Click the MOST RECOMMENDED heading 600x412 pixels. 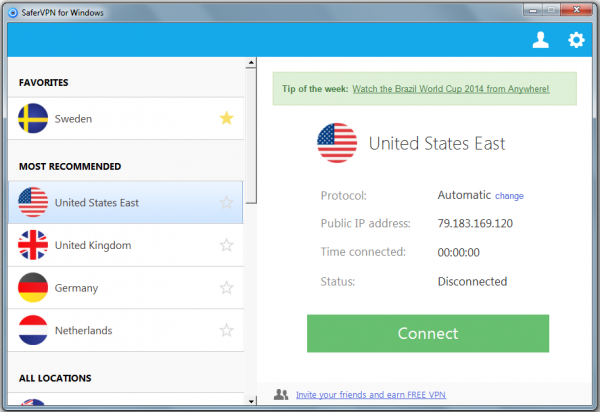70,166
